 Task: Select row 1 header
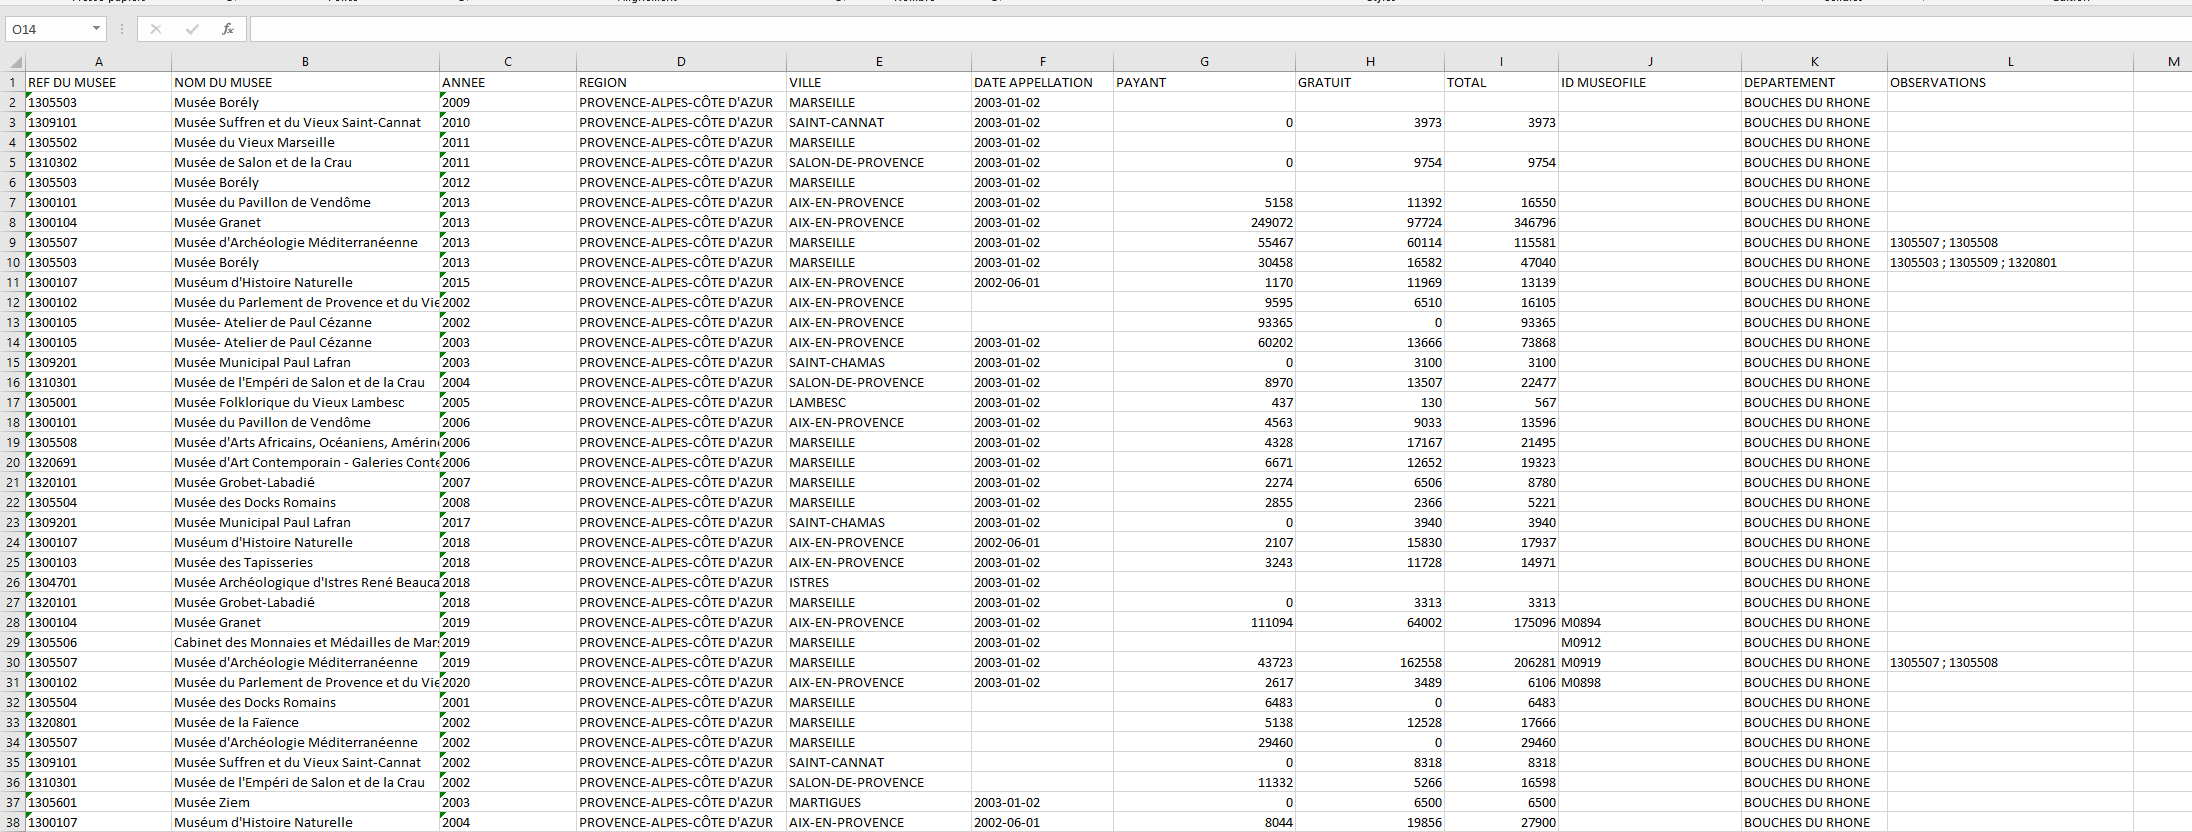[x=13, y=82]
